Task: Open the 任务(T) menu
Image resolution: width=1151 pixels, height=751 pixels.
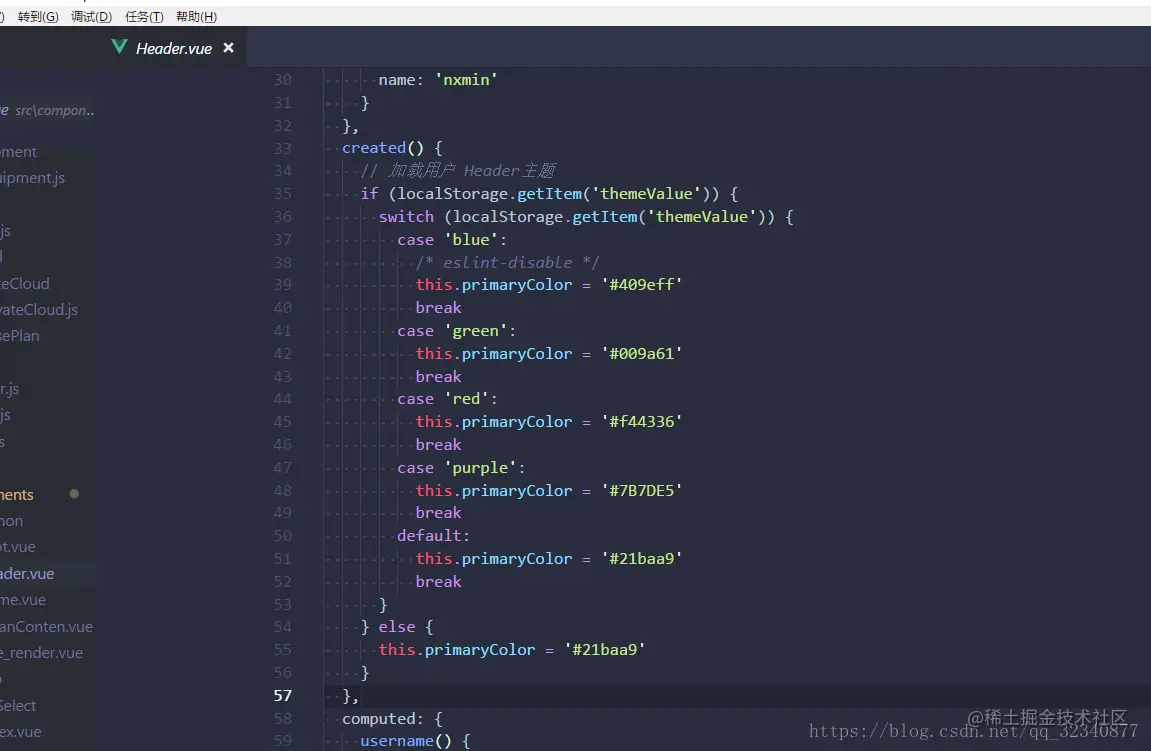Action: tap(144, 16)
